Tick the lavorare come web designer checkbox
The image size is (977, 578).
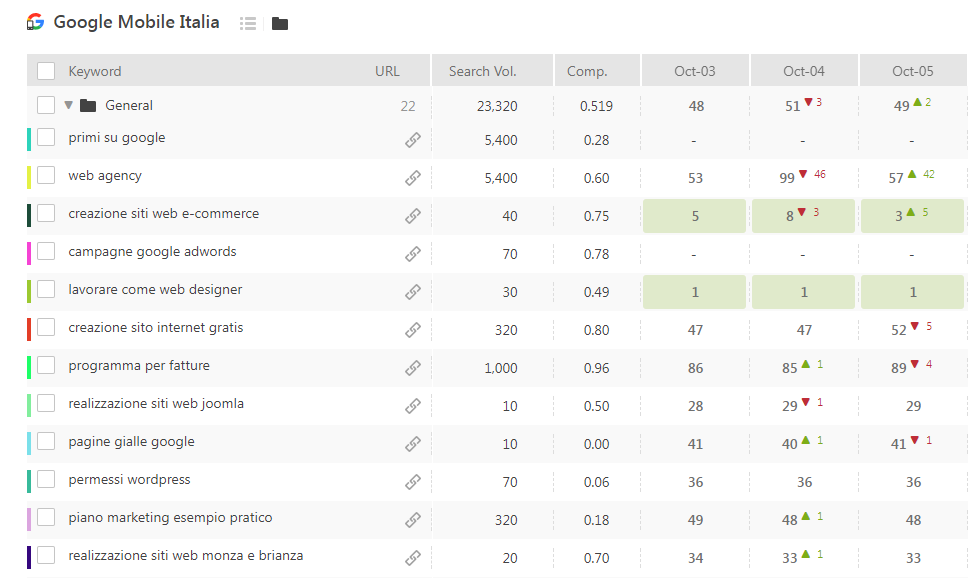point(46,289)
